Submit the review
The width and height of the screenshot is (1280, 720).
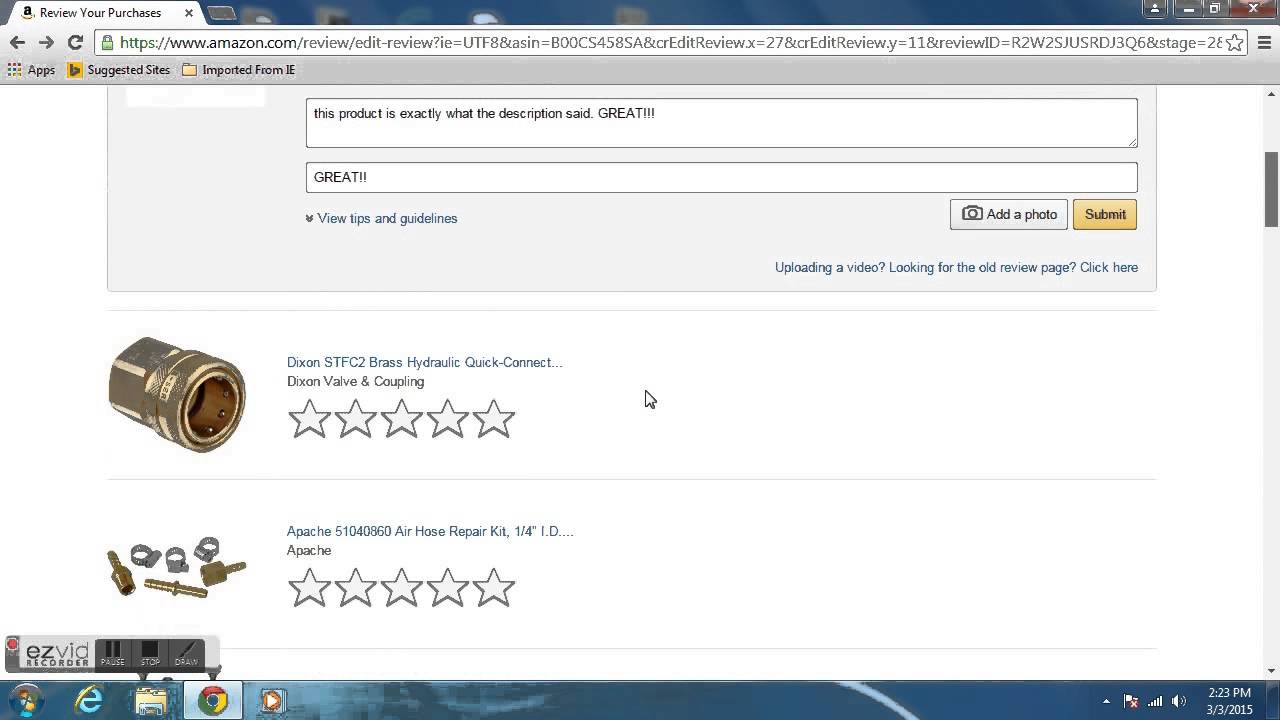1105,214
